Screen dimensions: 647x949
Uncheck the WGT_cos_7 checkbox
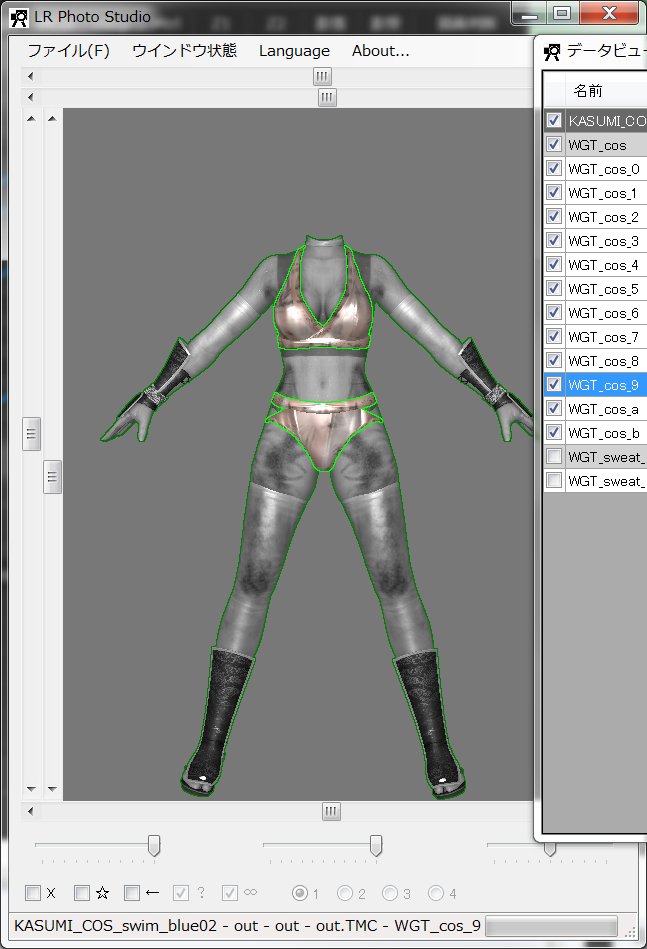pos(554,336)
